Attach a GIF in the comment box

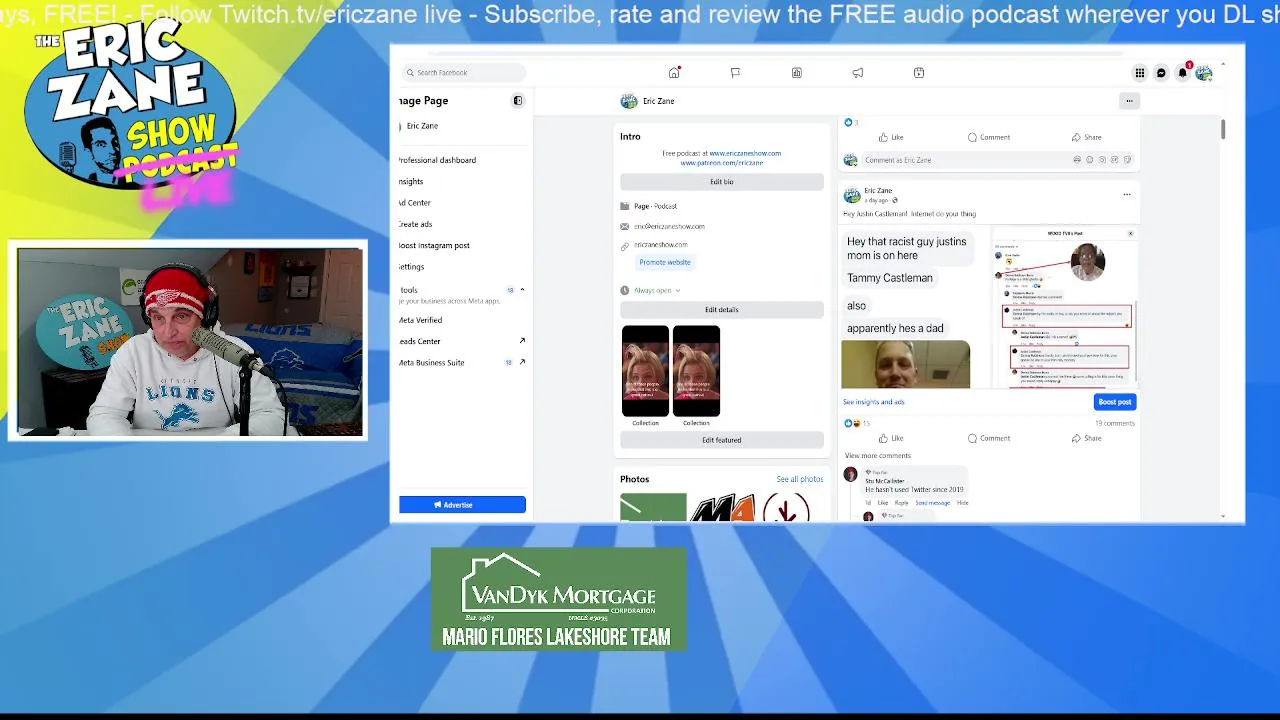[1115, 160]
